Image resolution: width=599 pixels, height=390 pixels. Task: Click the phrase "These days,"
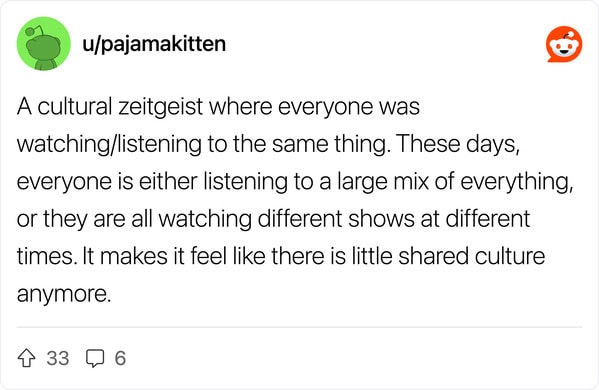pyautogui.click(x=457, y=144)
